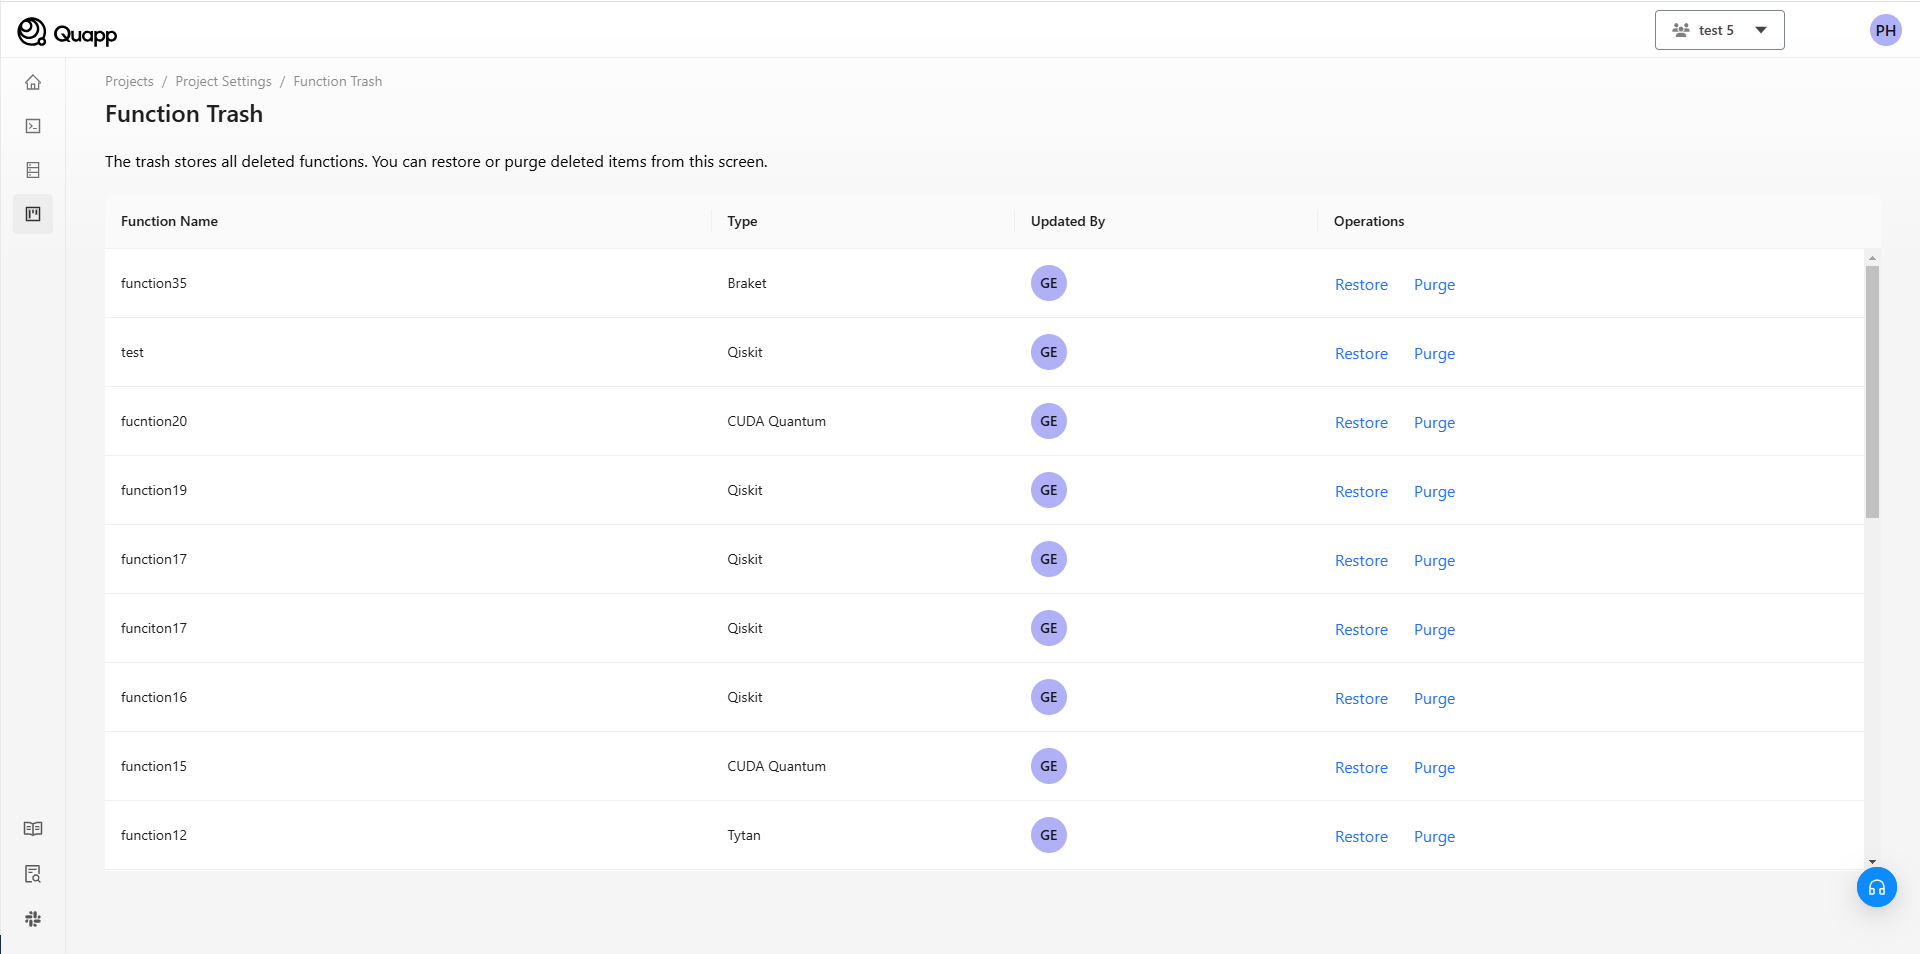
Task: Go to Project Settings breadcrumb
Action: point(223,81)
